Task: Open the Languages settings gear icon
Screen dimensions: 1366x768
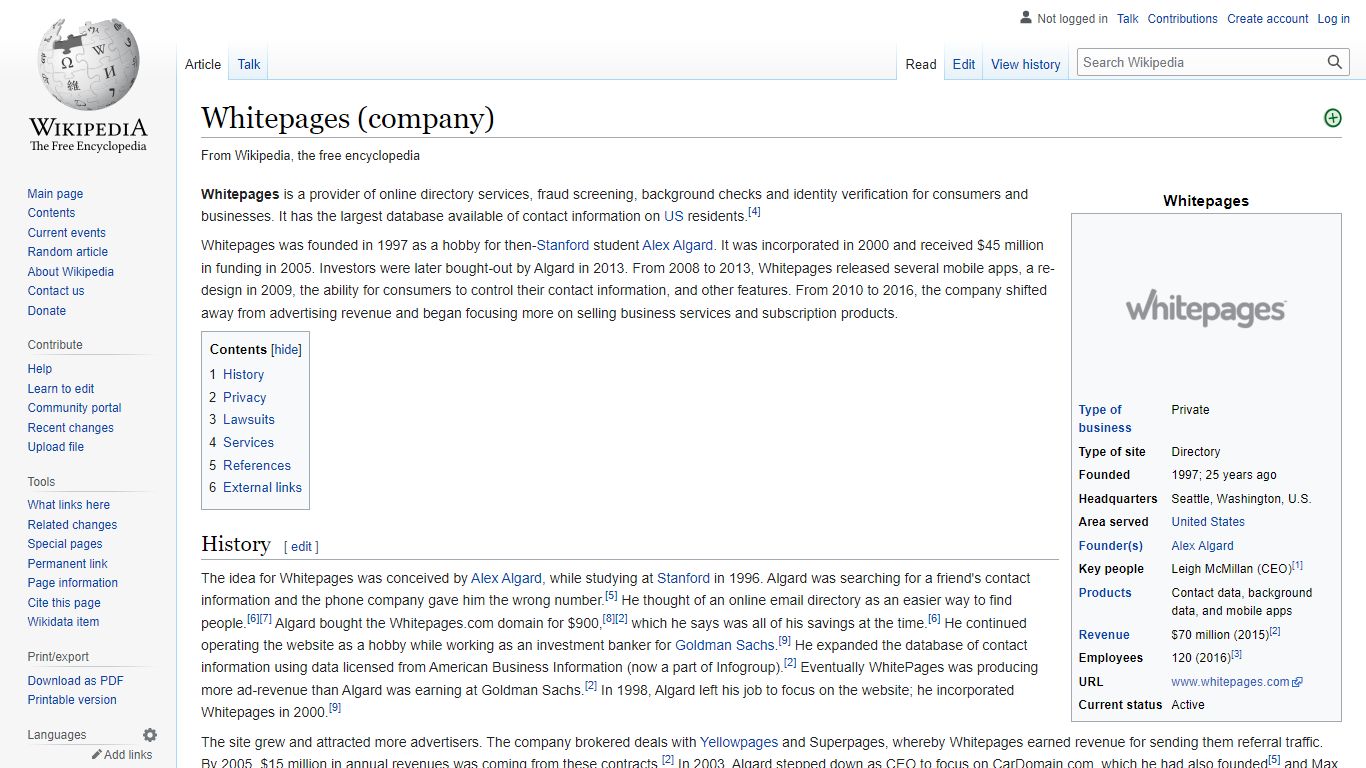Action: pyautogui.click(x=150, y=735)
